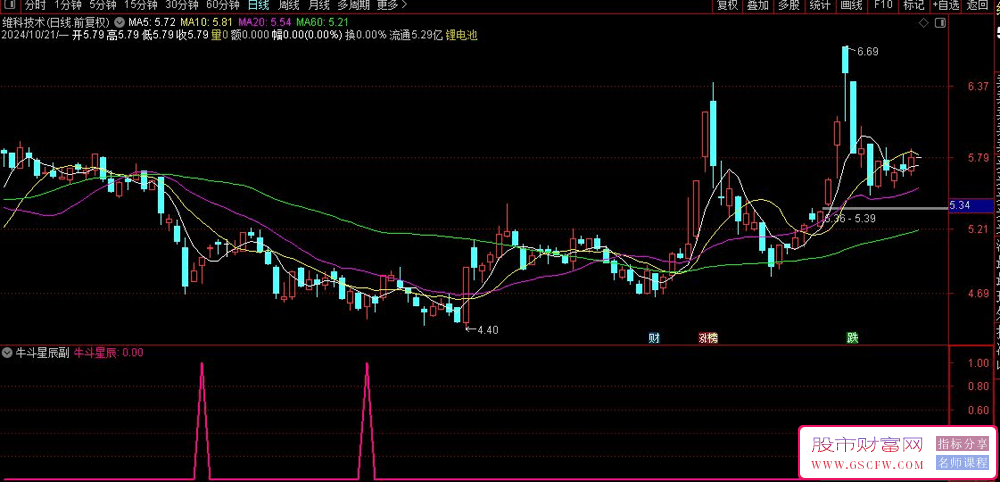Switch to the 月线 monthly chart tab
The height and width of the screenshot is (482, 1000).
318,6
